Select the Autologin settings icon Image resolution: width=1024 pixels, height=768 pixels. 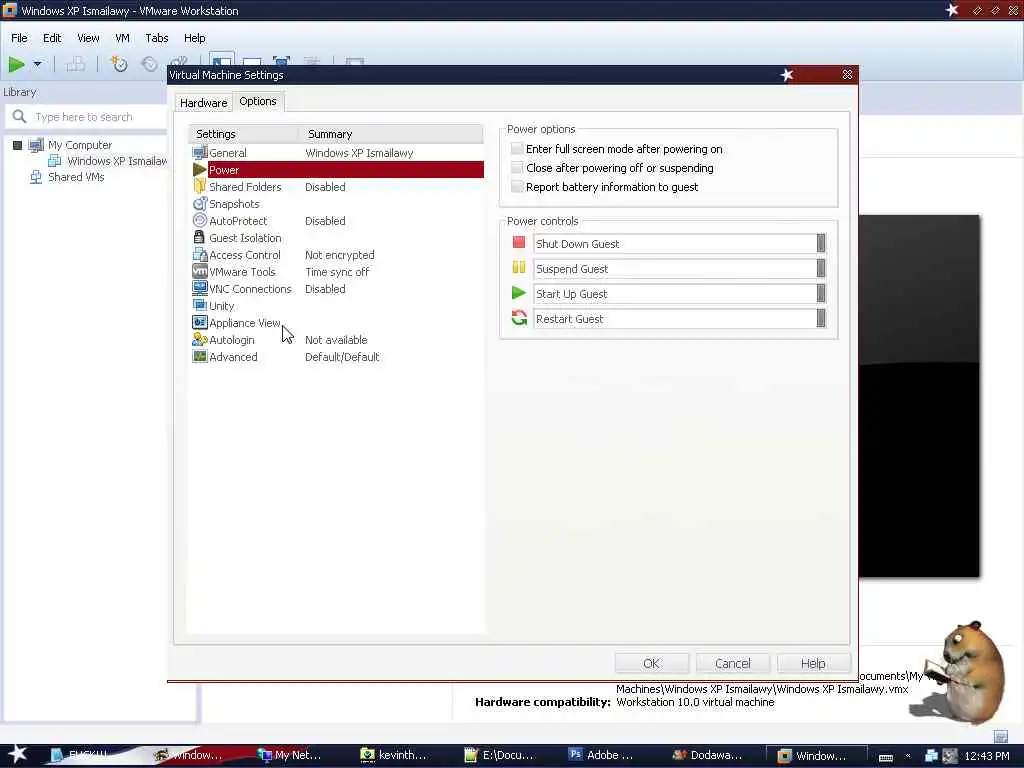(200, 340)
